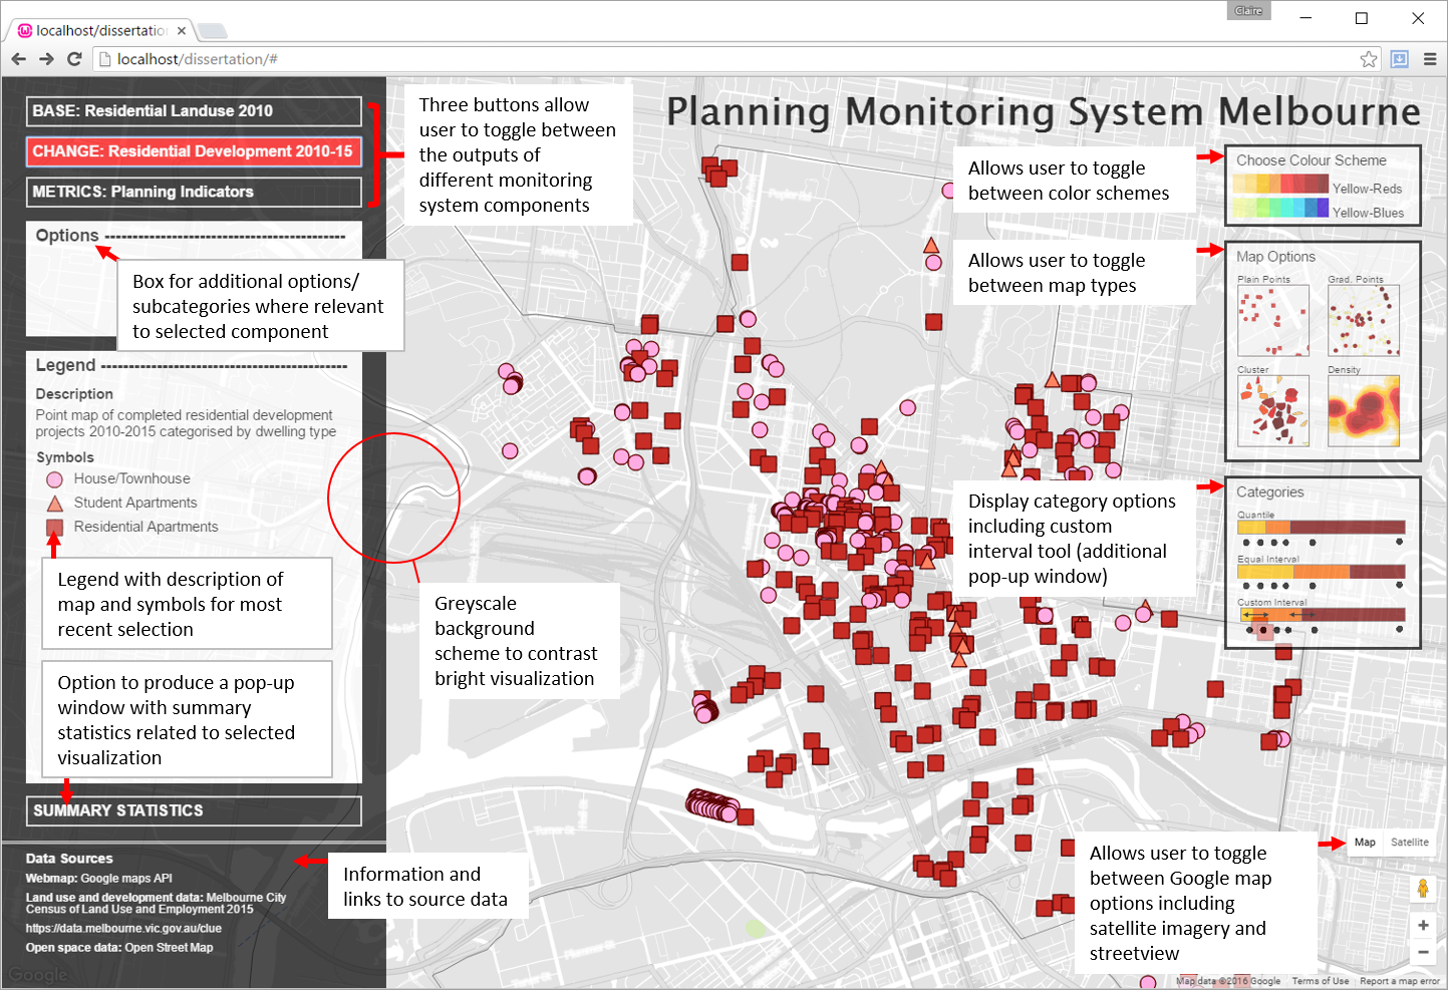The height and width of the screenshot is (990, 1448).
Task: Open the Custom Interval category tool
Action: [x=1321, y=615]
